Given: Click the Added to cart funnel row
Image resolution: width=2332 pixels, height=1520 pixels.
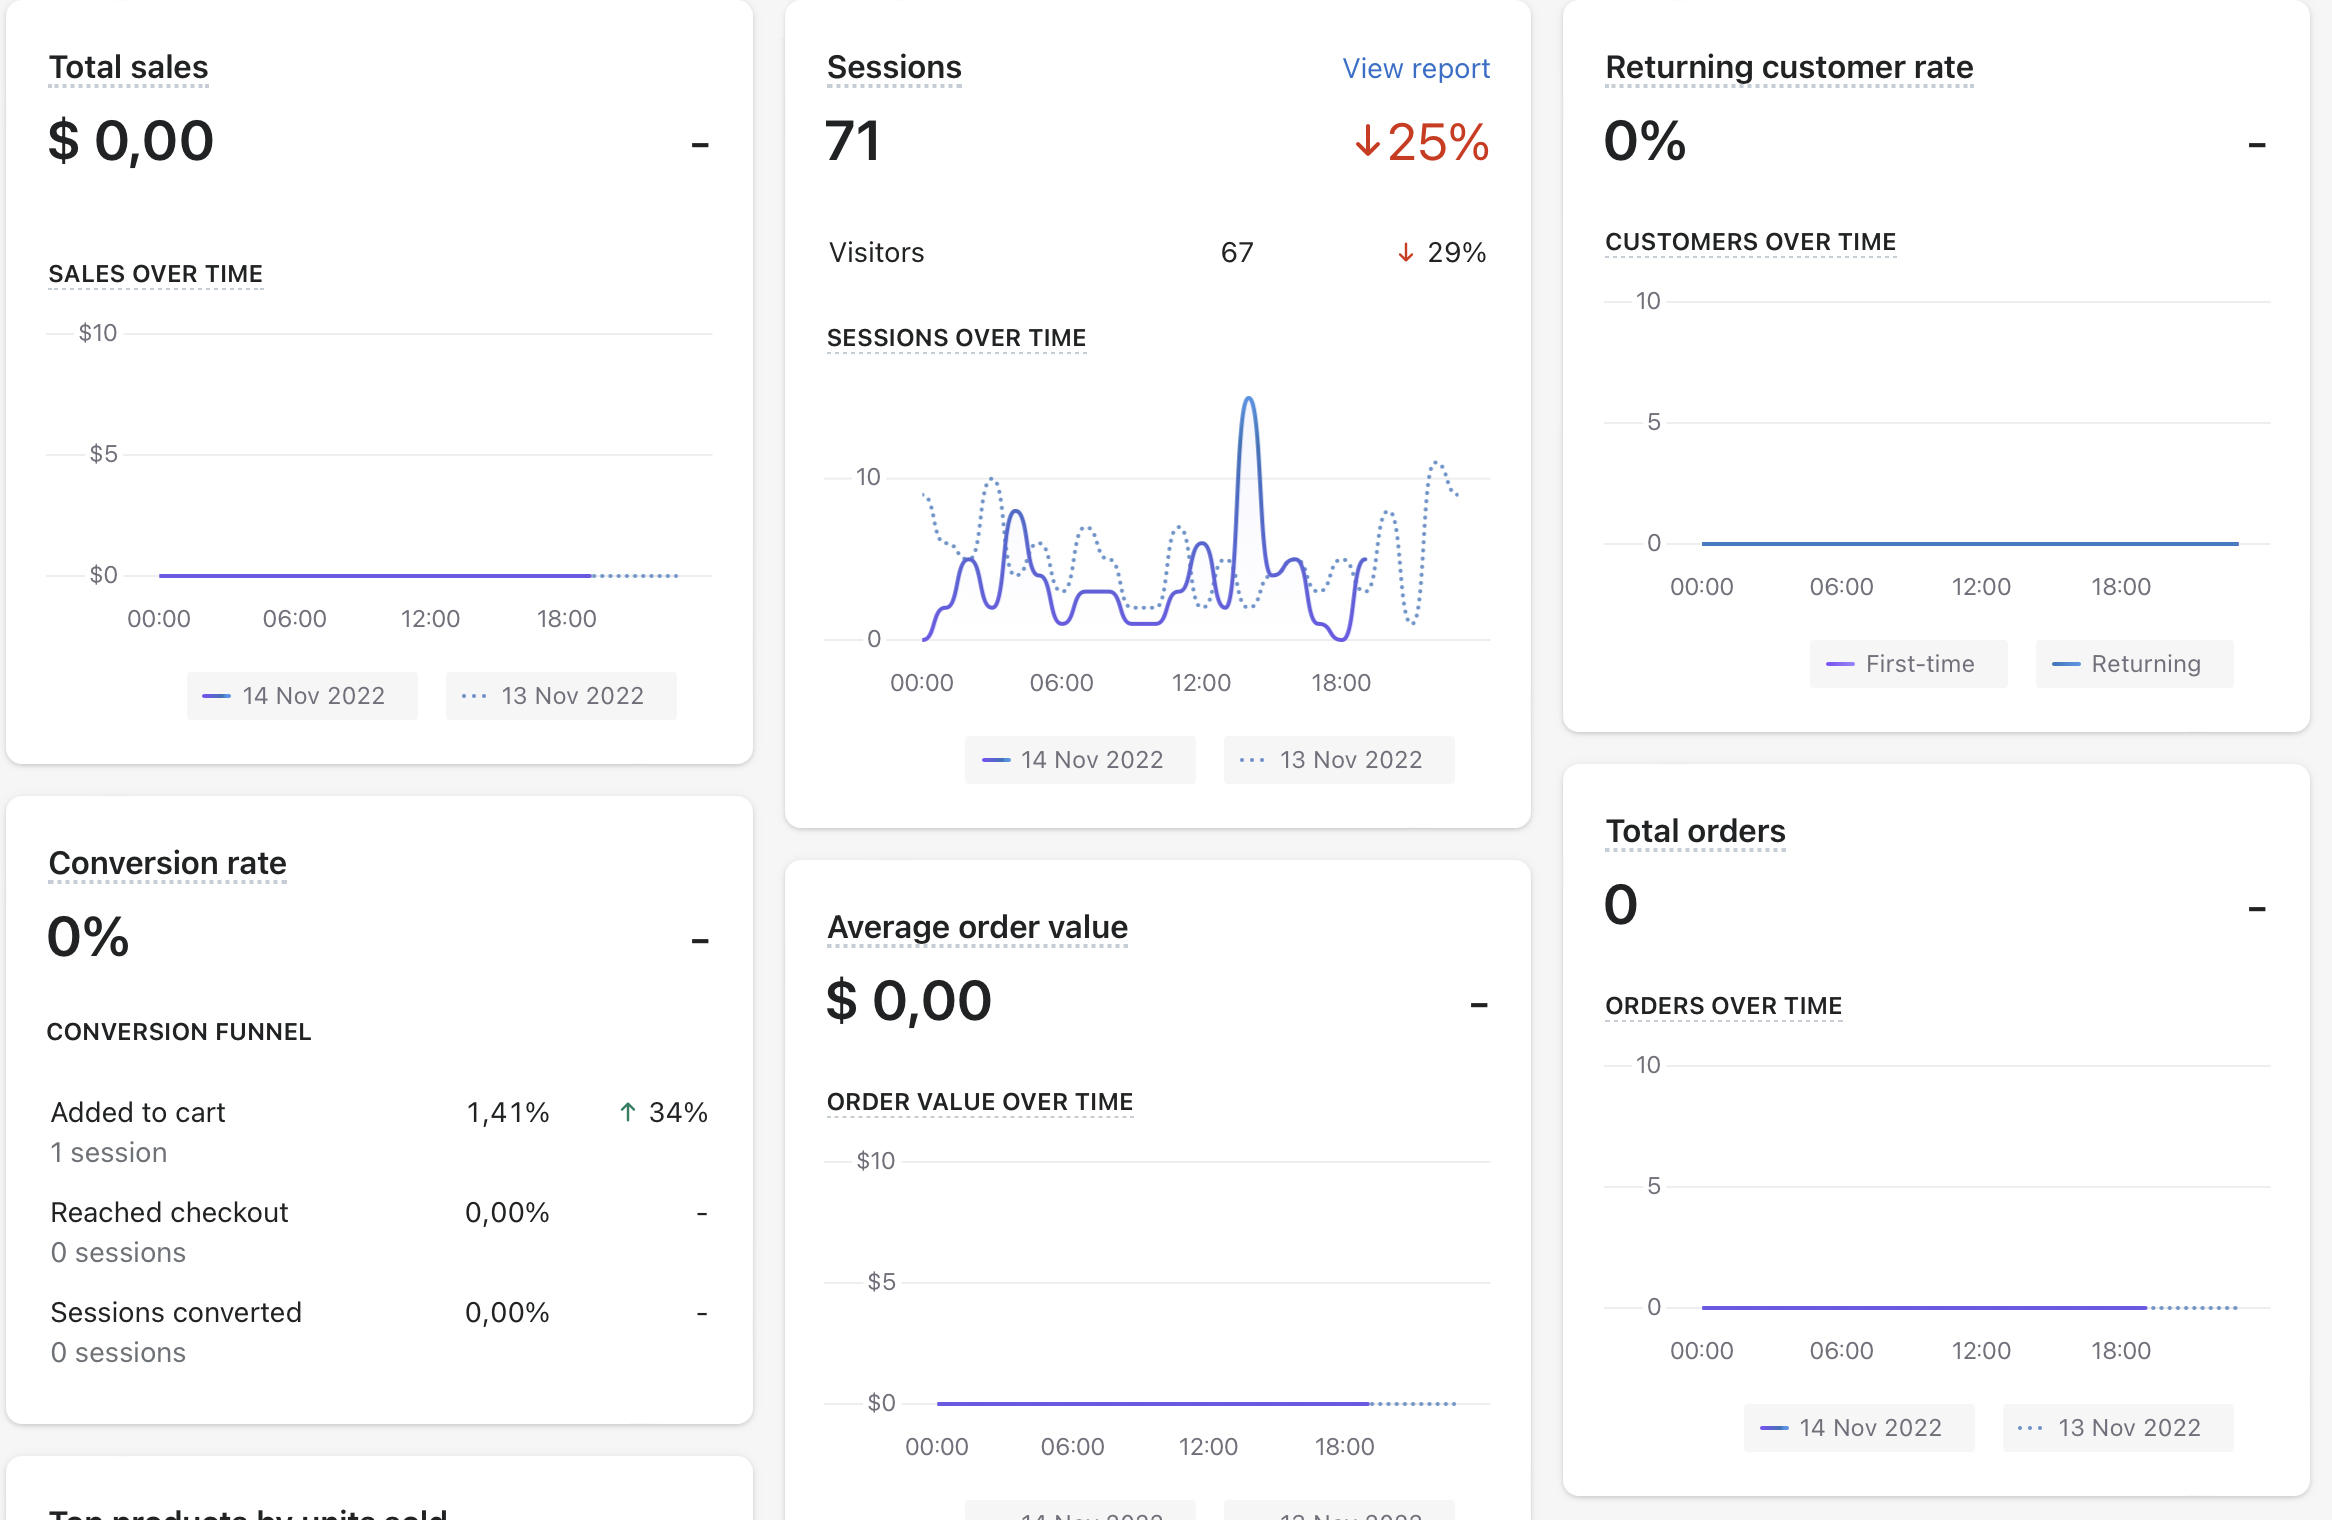Looking at the screenshot, I should [138, 1112].
